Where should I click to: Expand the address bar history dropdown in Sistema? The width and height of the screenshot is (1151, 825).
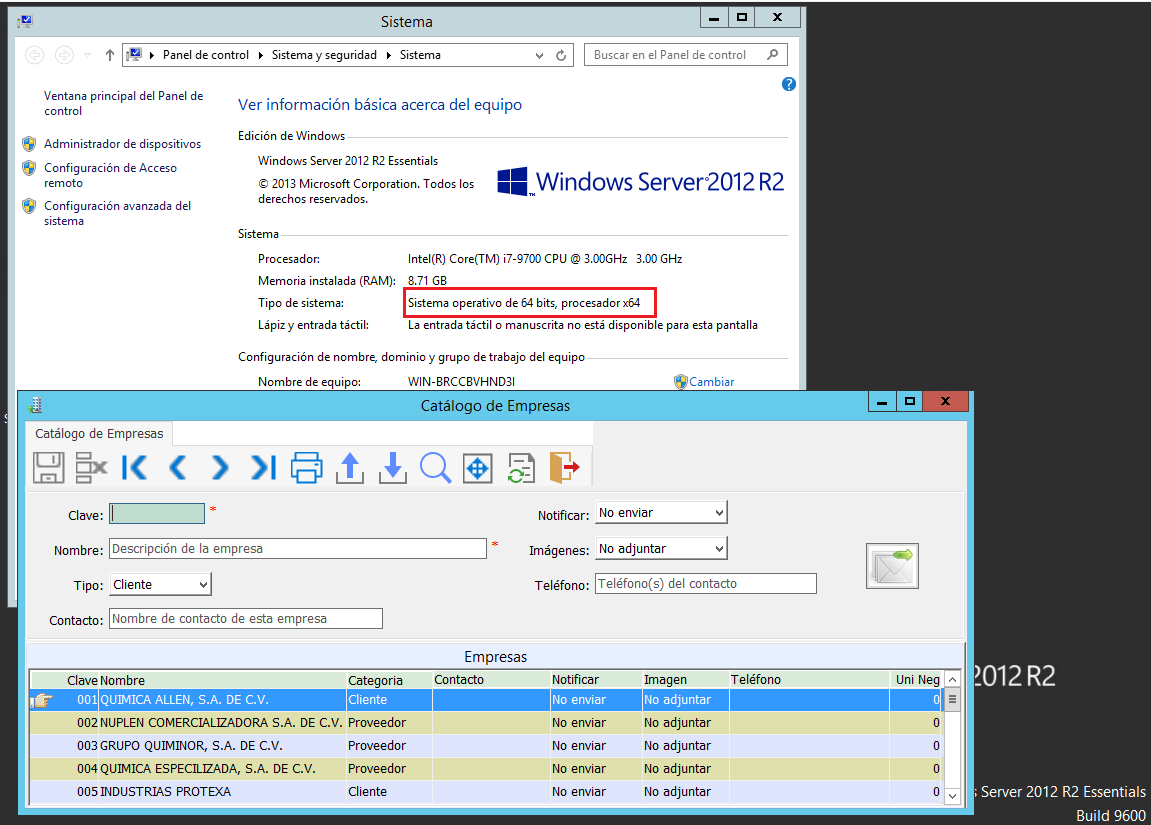(540, 55)
